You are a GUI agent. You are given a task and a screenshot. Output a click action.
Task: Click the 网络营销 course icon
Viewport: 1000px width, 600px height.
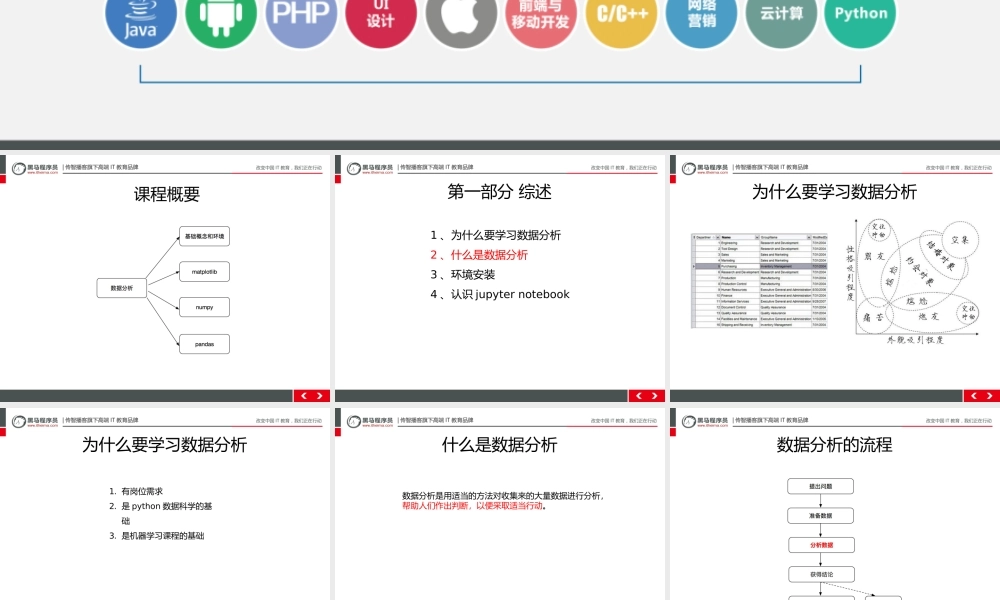click(x=701, y=17)
